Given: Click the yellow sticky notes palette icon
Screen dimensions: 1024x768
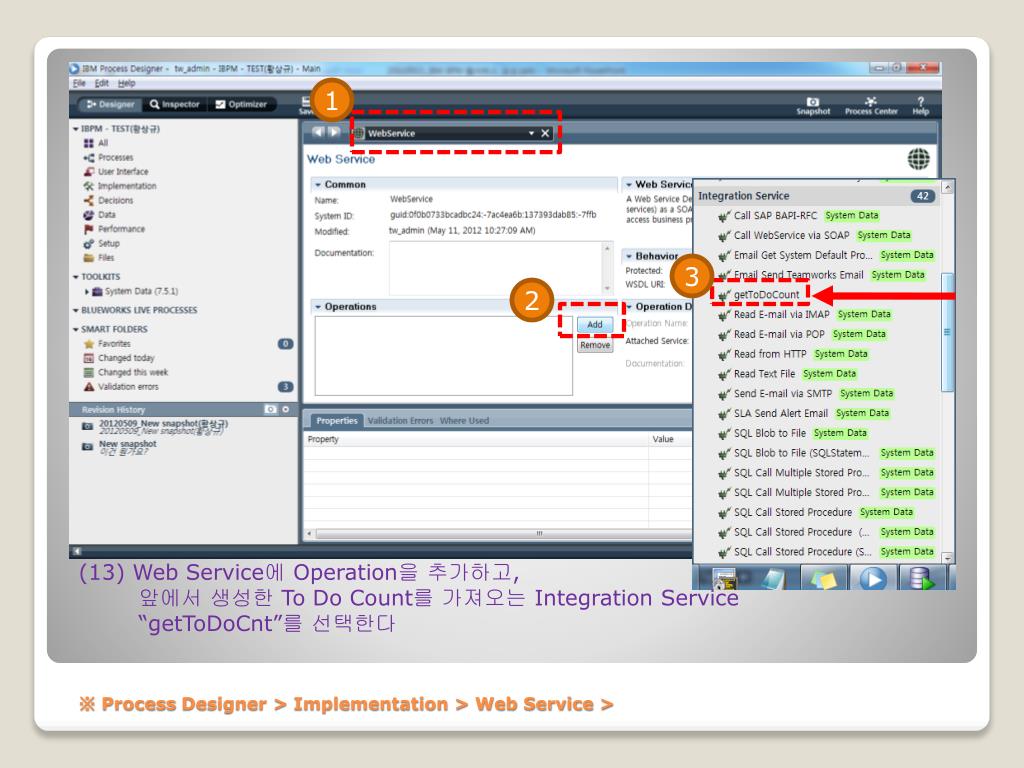Looking at the screenshot, I should pos(823,579).
